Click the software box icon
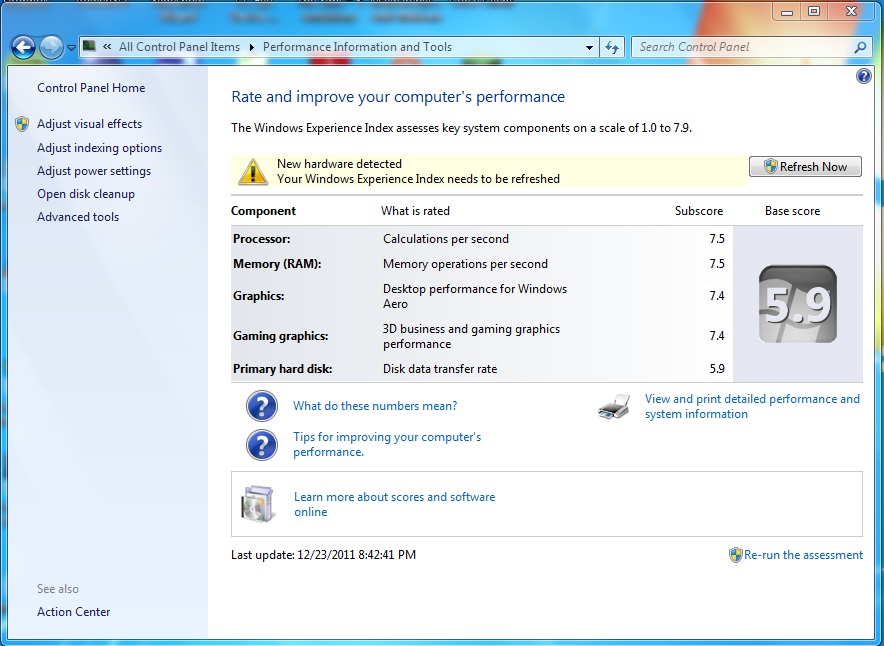Image resolution: width=884 pixels, height=646 pixels. (x=259, y=504)
